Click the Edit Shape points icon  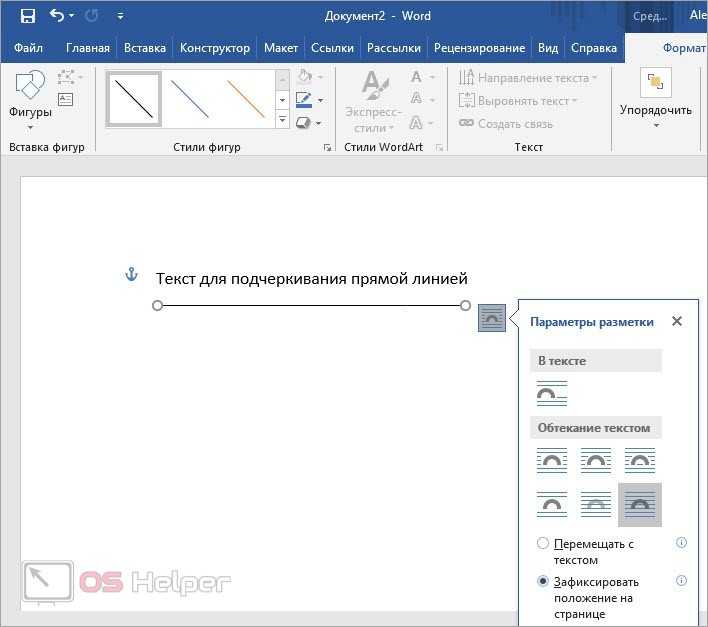[67, 77]
